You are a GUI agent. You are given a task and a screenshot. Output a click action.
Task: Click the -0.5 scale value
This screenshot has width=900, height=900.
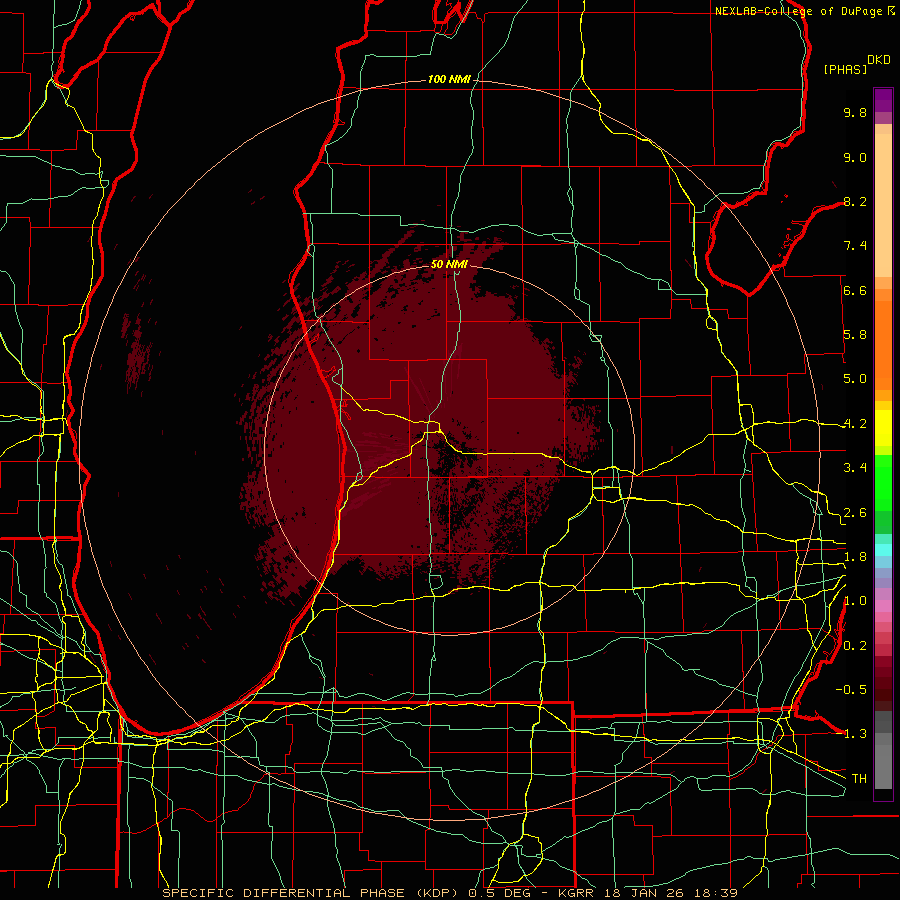pos(851,690)
